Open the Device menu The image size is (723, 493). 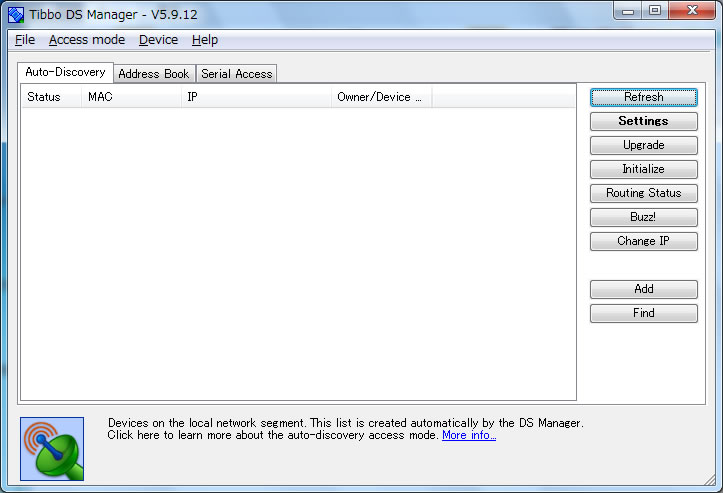coord(158,40)
